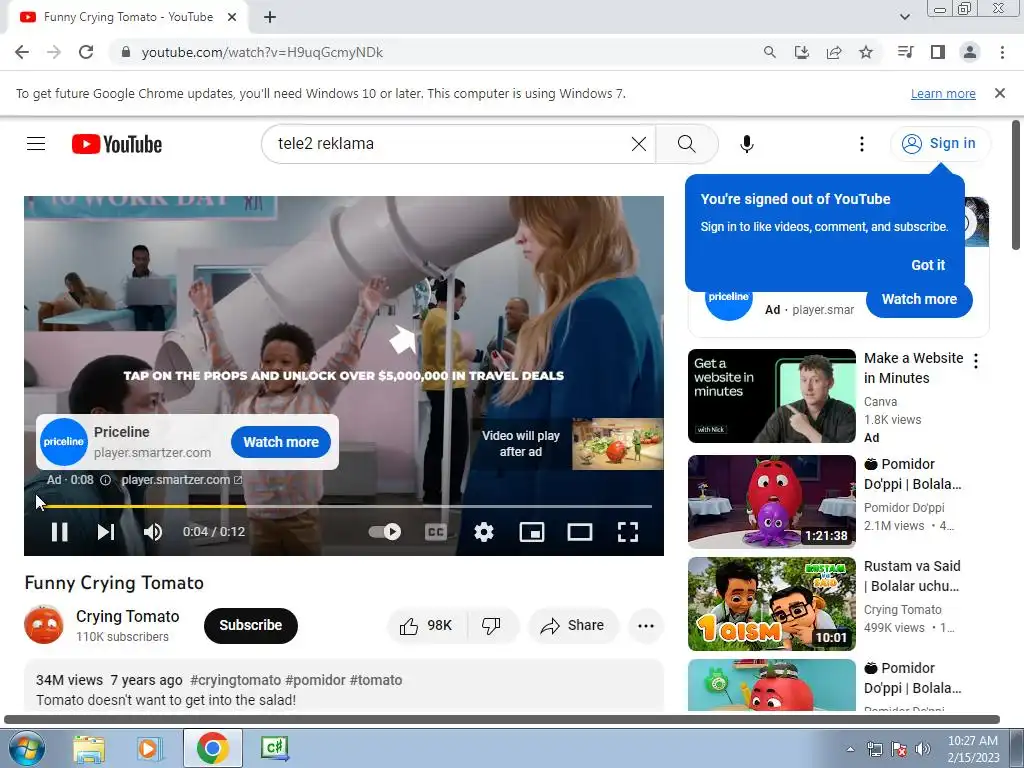Pause the video playback

[x=59, y=532]
